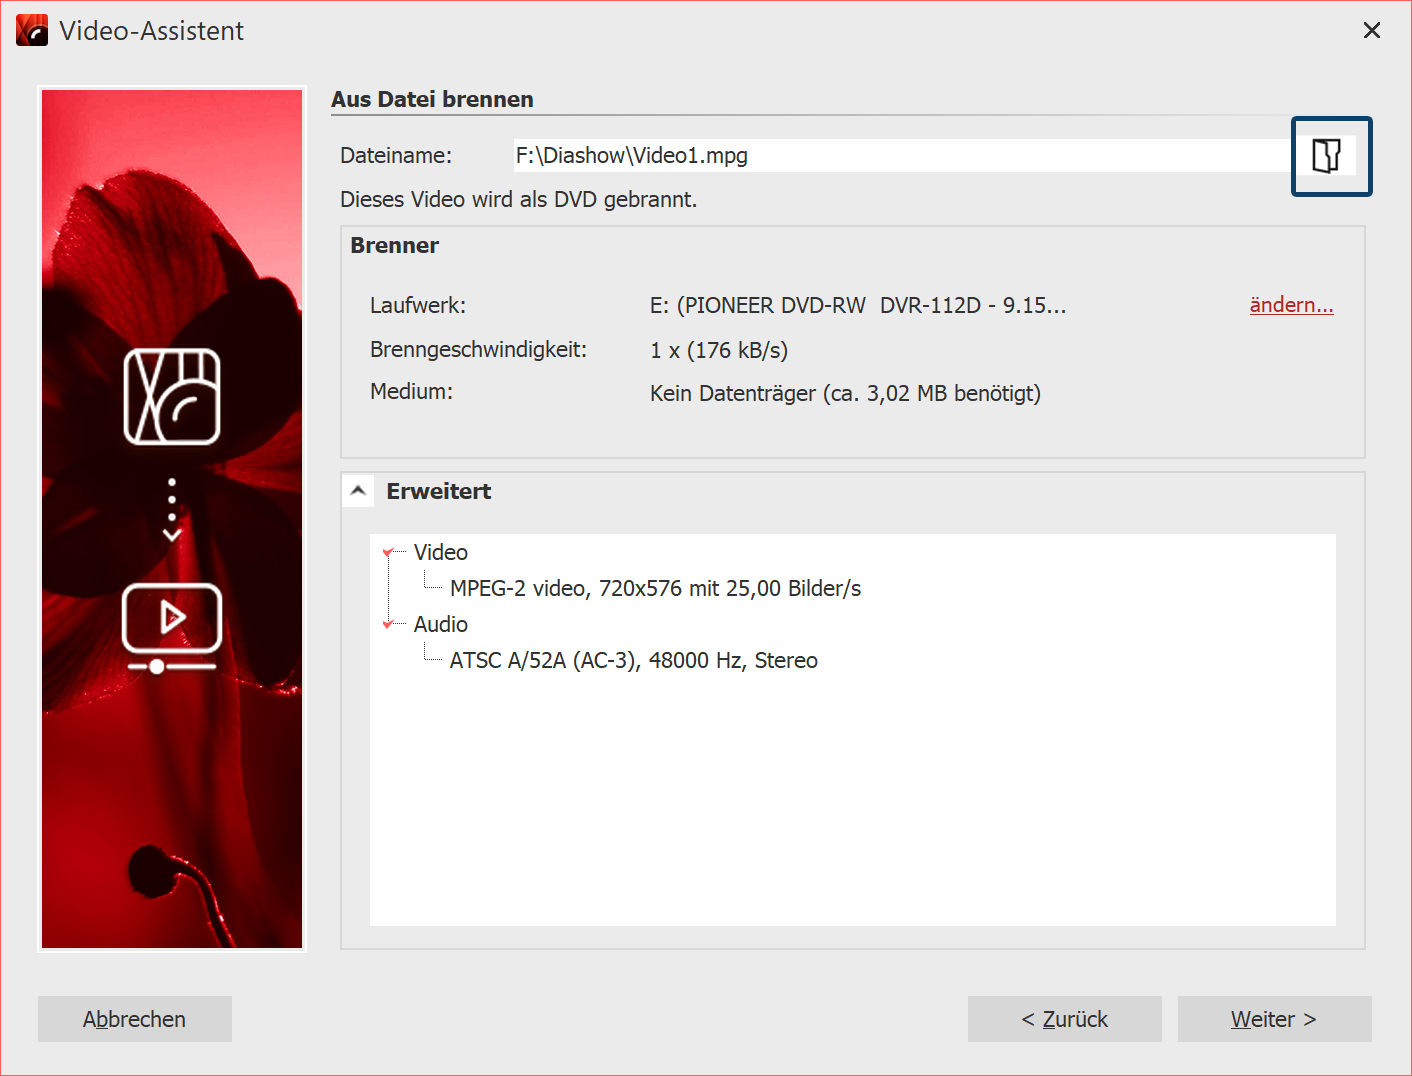Click the ändern... link
The height and width of the screenshot is (1076, 1412).
(x=1291, y=305)
